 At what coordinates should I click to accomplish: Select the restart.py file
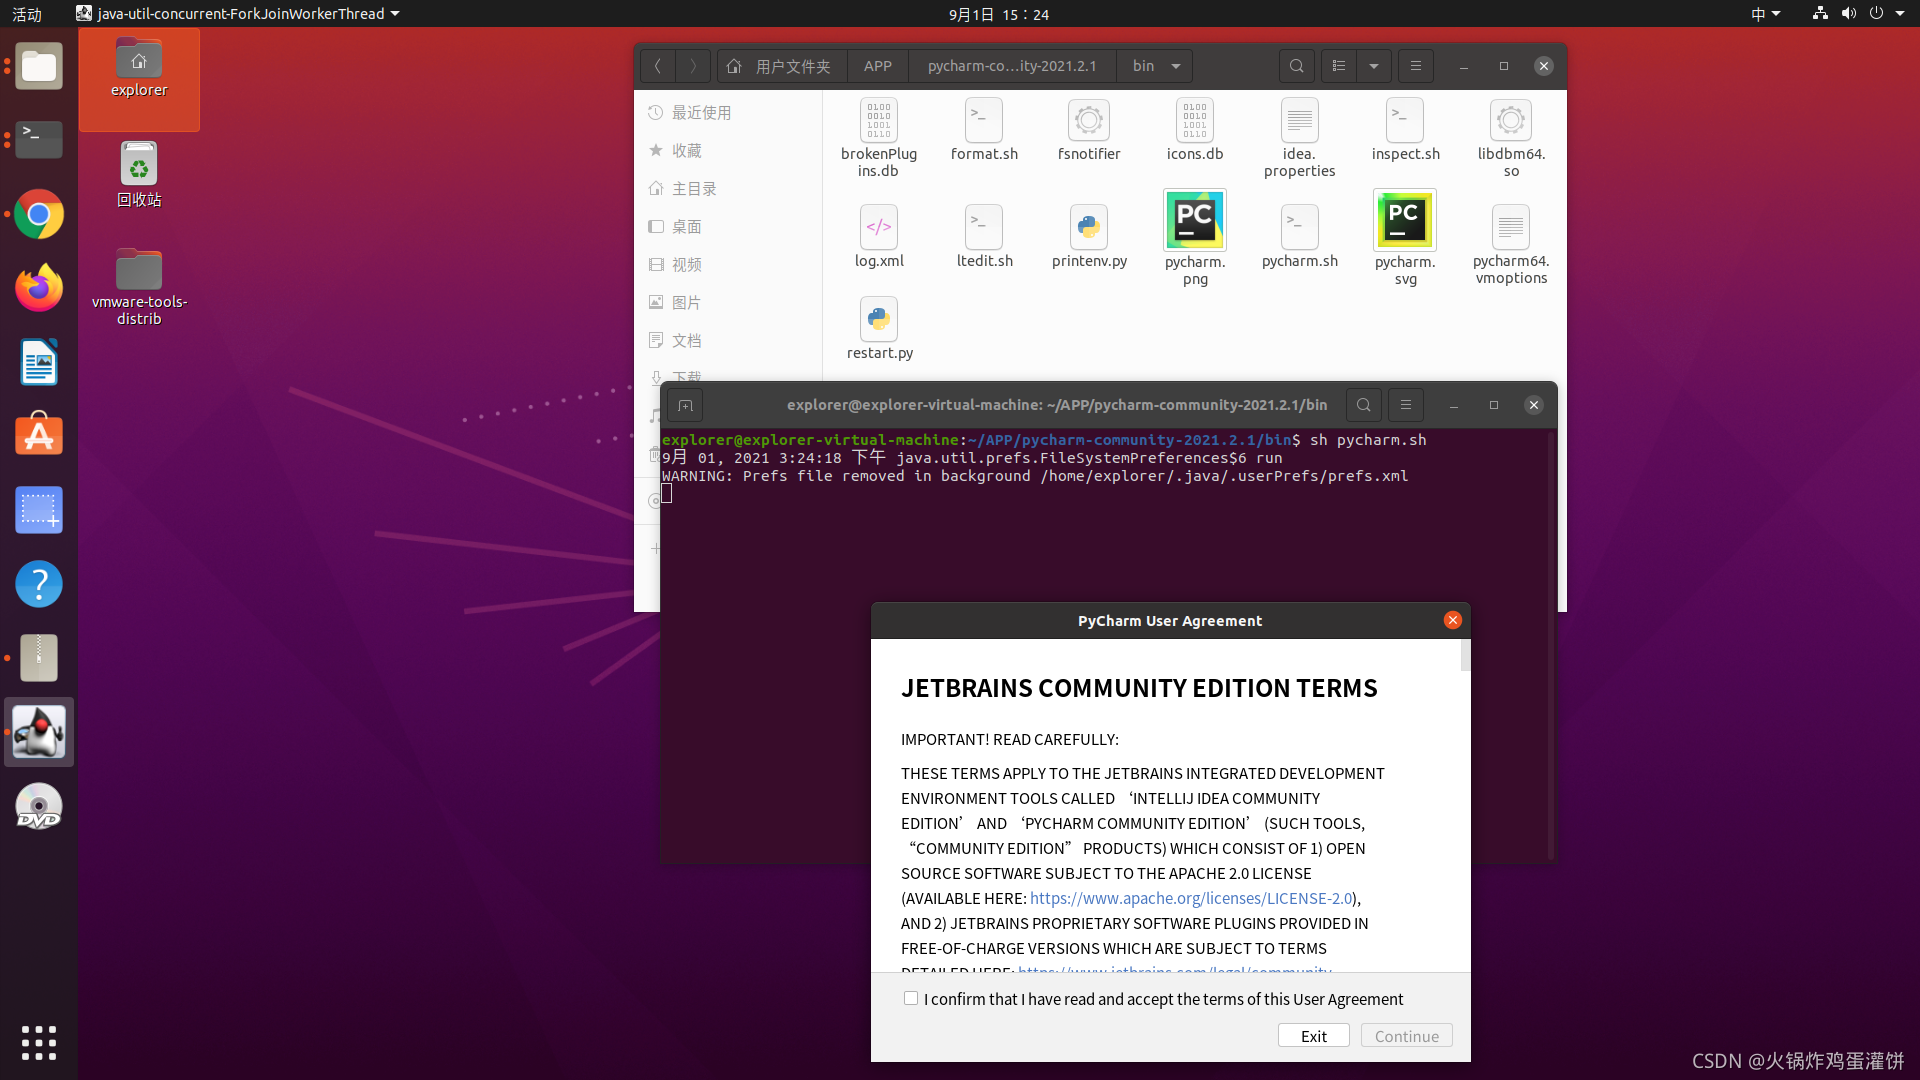tap(879, 329)
